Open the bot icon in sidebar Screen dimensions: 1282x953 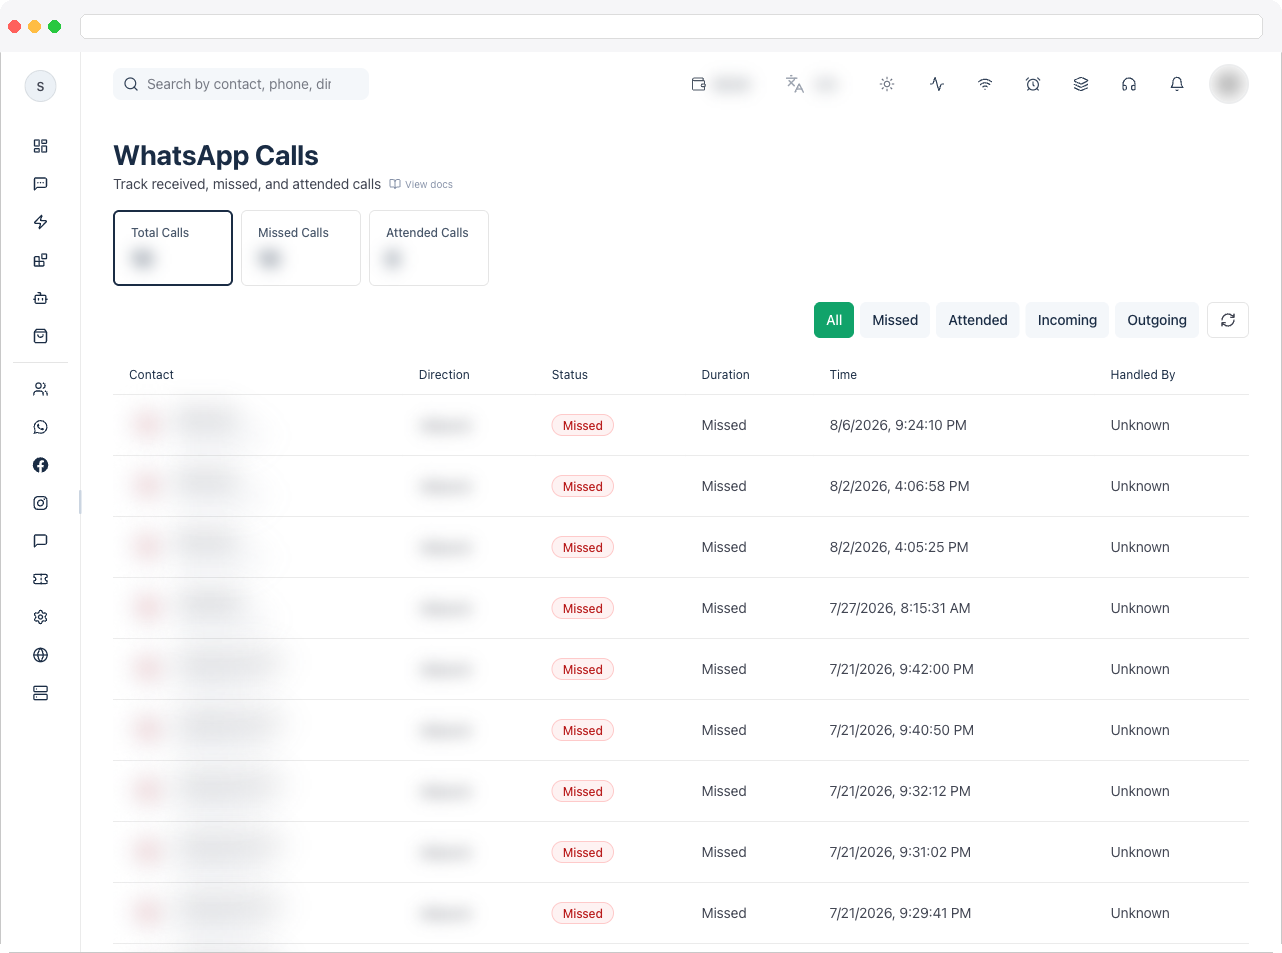[40, 298]
